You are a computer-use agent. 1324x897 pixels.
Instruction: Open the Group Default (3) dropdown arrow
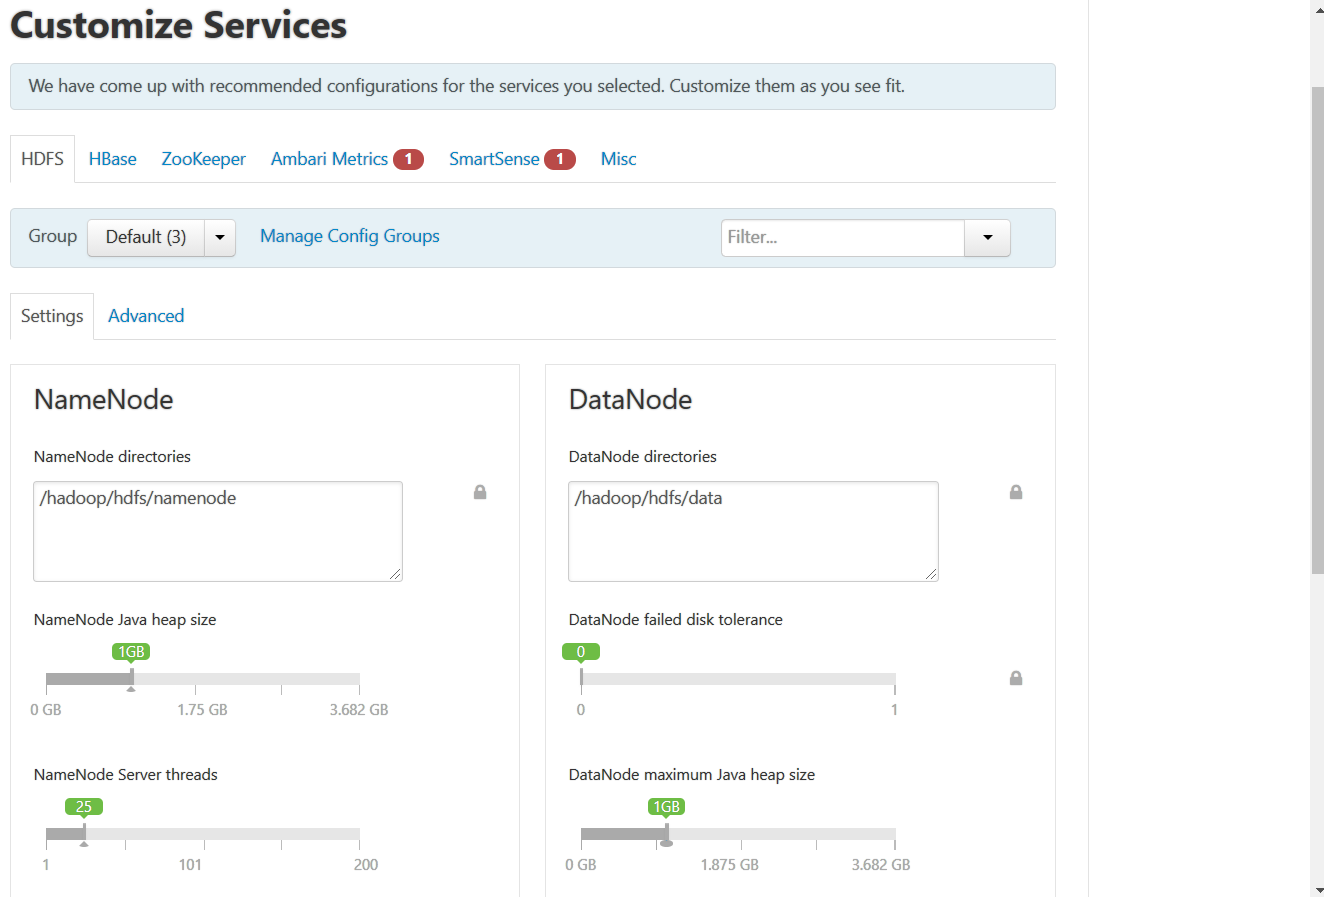click(220, 238)
